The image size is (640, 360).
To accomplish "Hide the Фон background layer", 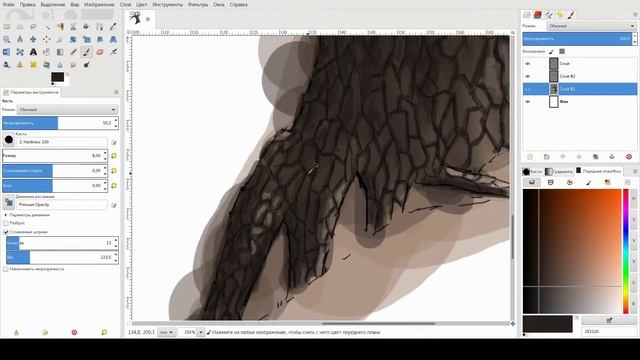I will pyautogui.click(x=527, y=102).
